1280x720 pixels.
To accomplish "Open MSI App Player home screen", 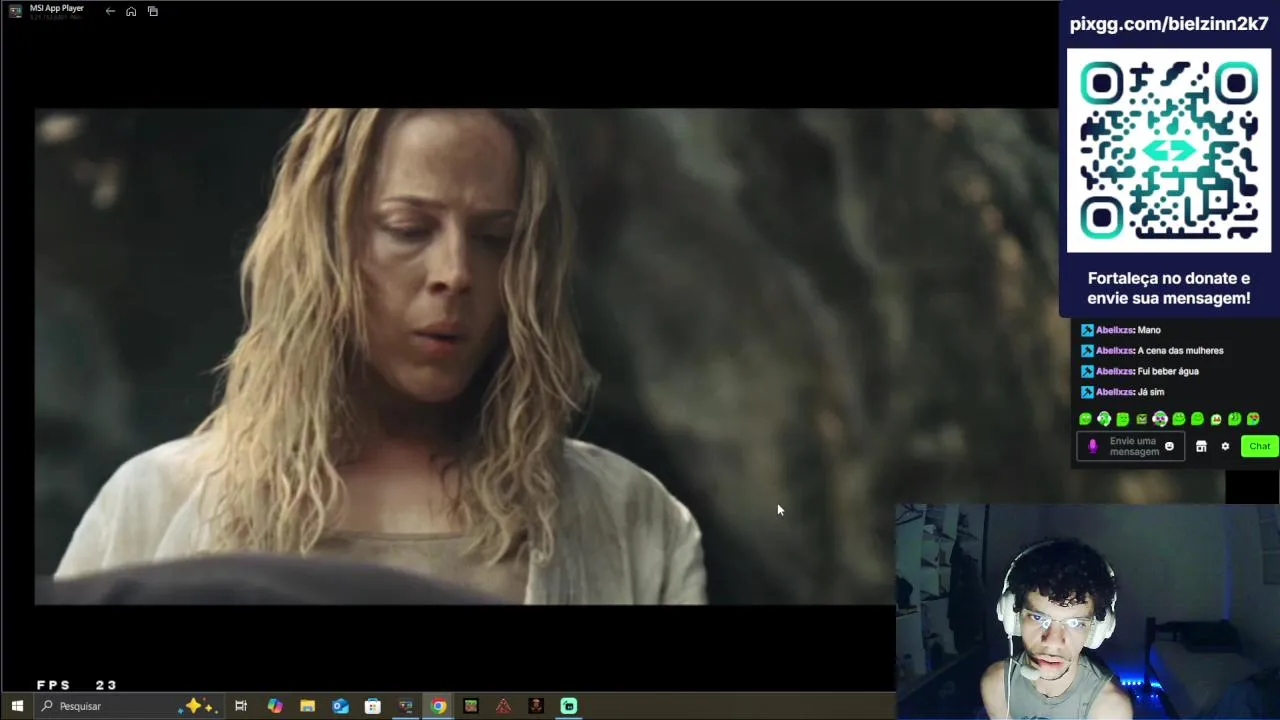I will tap(131, 11).
